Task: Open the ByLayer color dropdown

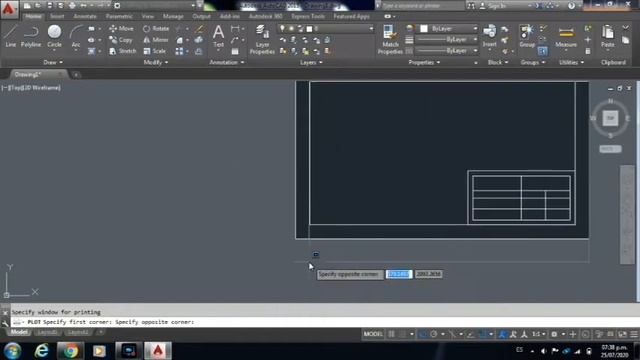Action: (x=449, y=29)
